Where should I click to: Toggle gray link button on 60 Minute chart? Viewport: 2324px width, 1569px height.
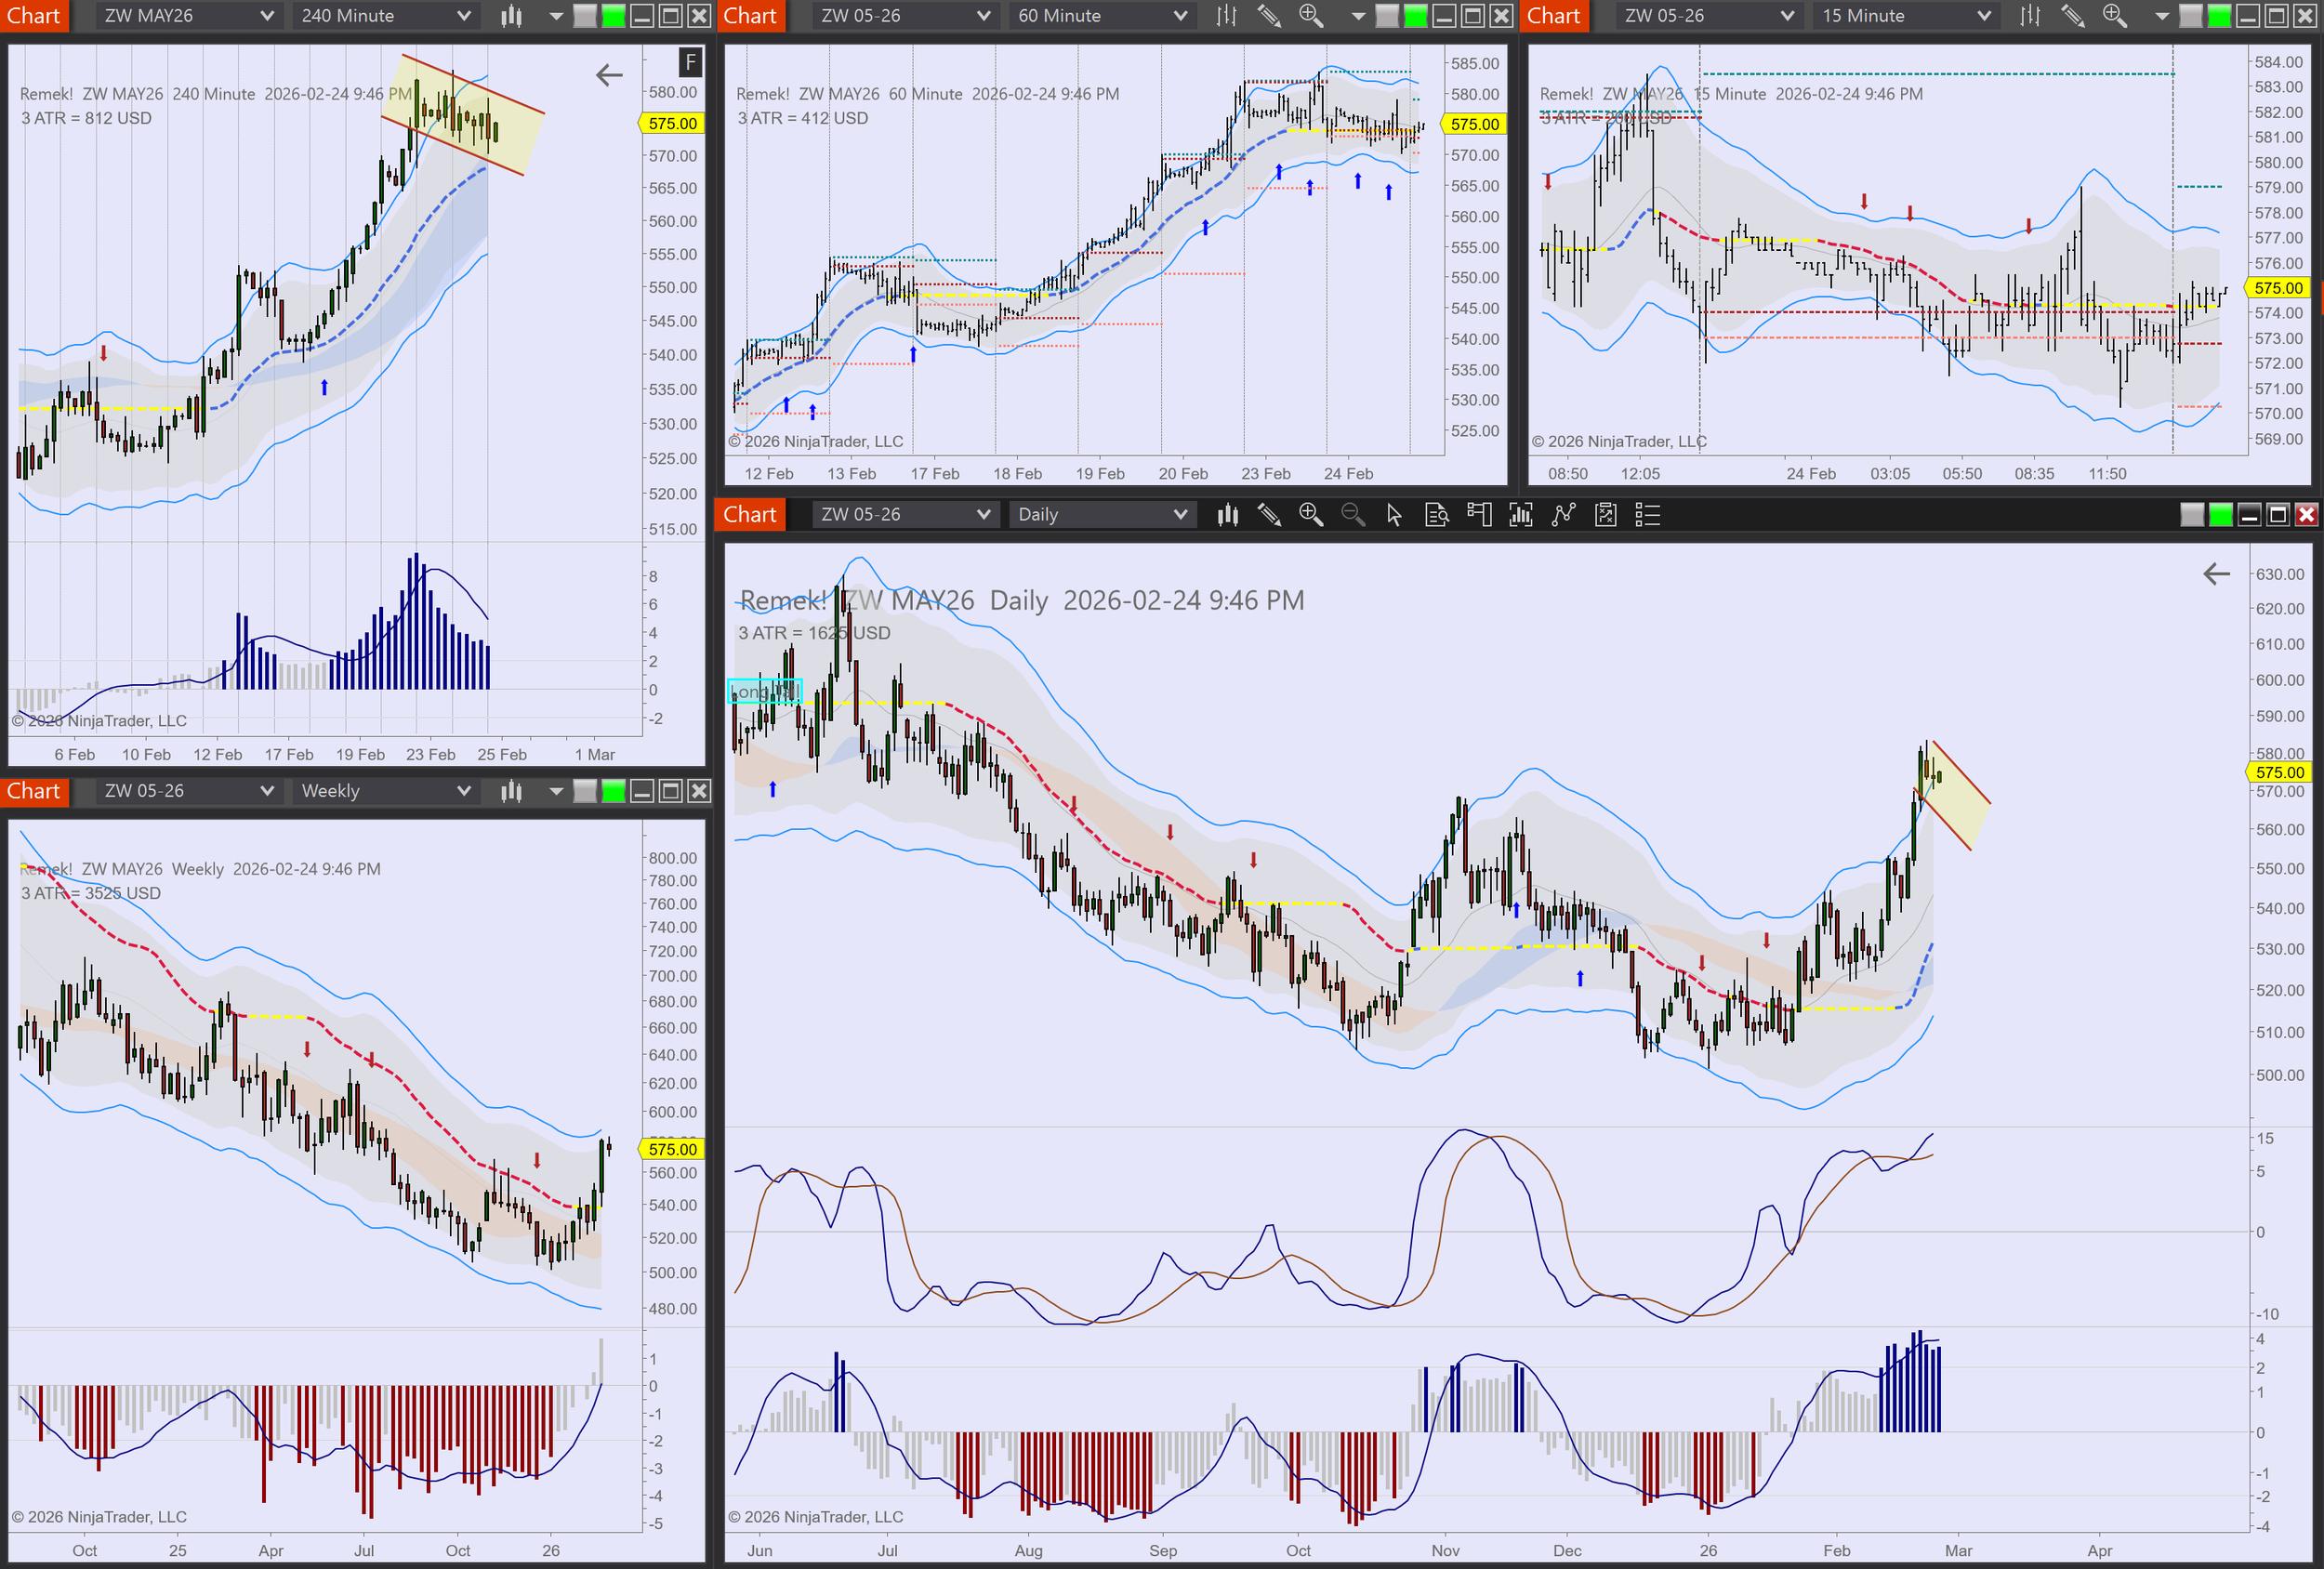click(1387, 16)
